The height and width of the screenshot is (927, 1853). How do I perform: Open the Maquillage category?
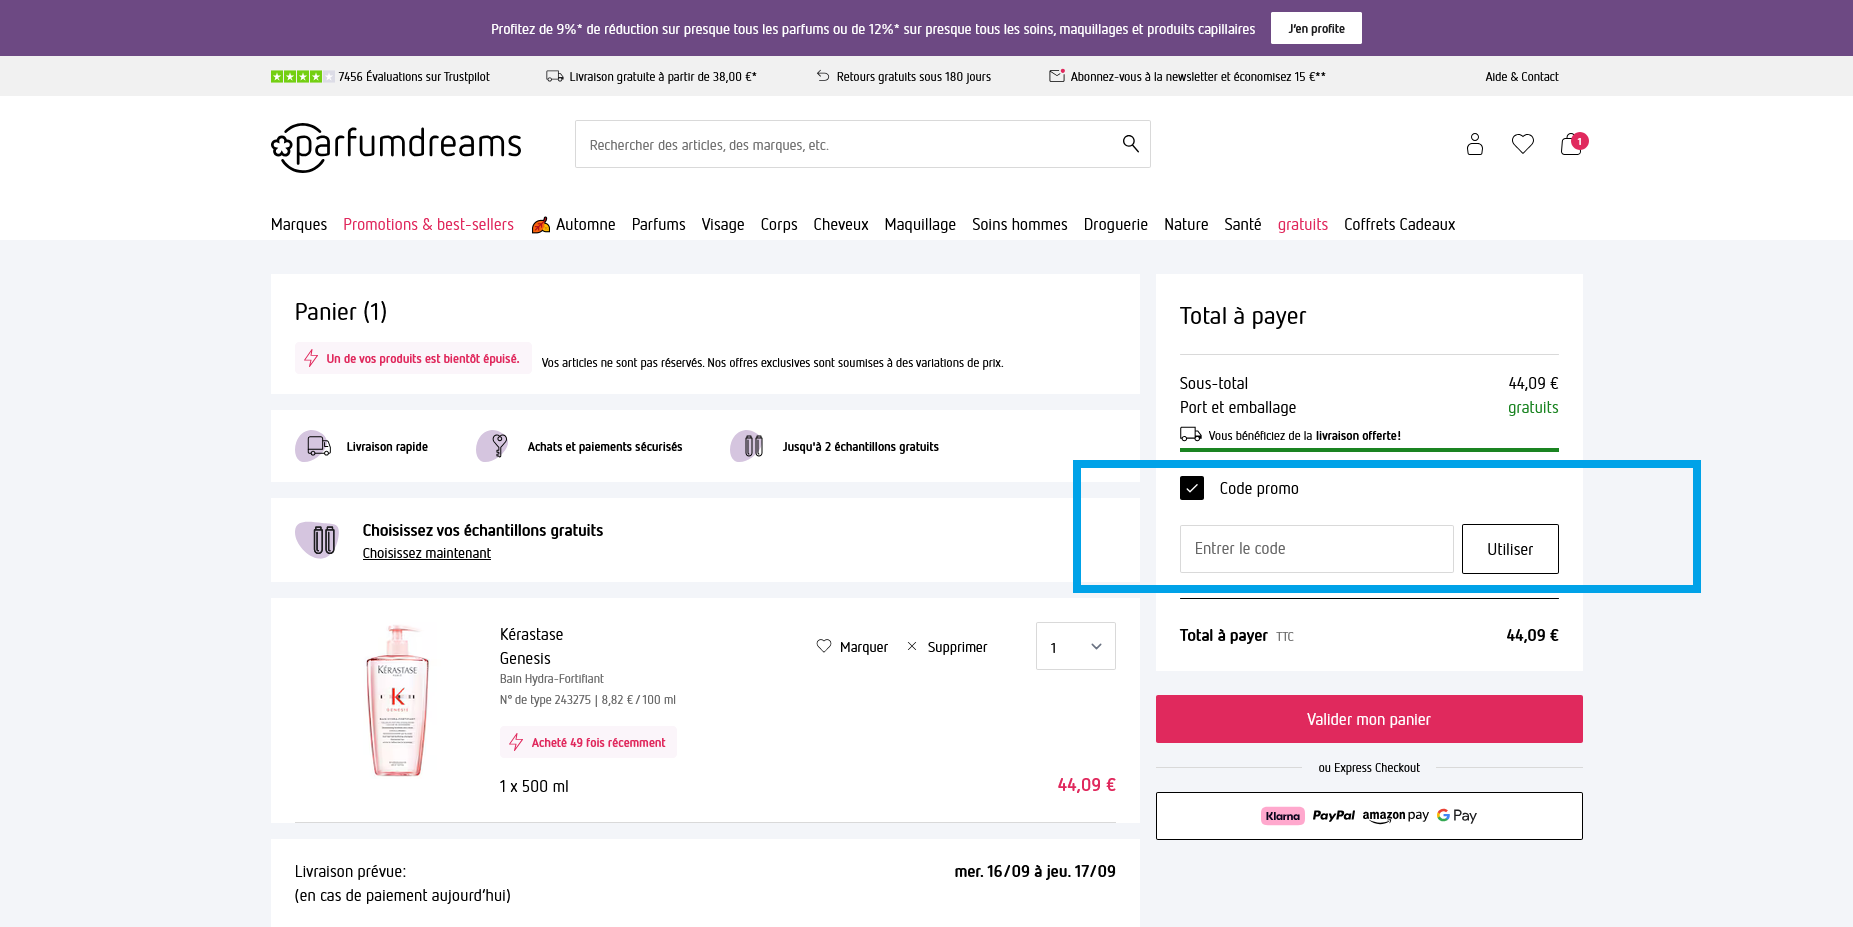tap(920, 225)
